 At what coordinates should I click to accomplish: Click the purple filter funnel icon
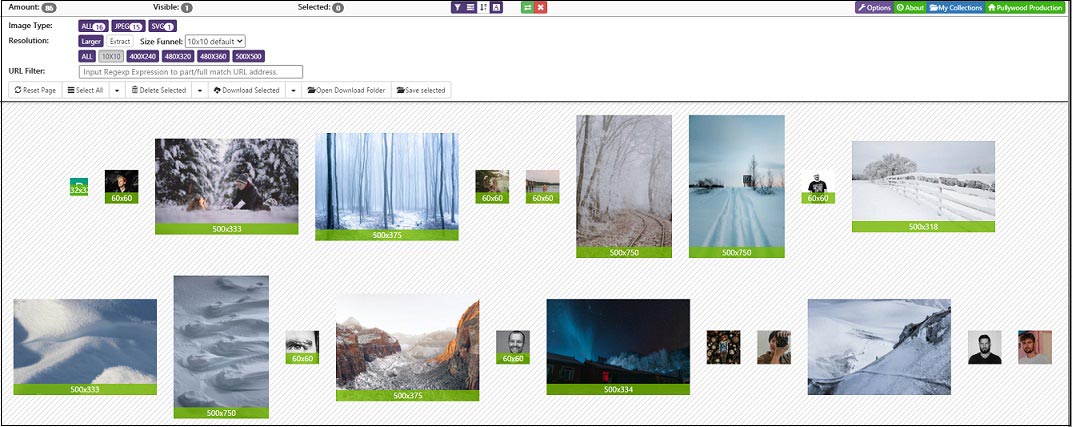[x=457, y=8]
